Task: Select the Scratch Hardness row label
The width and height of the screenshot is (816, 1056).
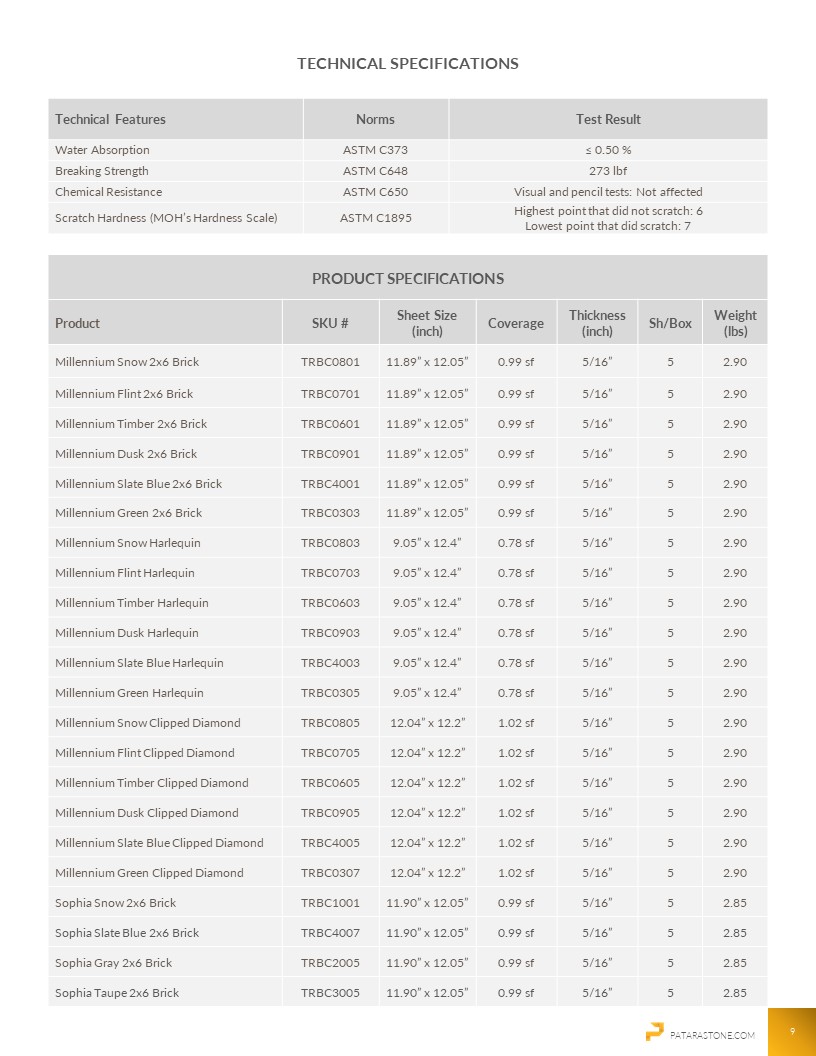Action: click(x=166, y=218)
